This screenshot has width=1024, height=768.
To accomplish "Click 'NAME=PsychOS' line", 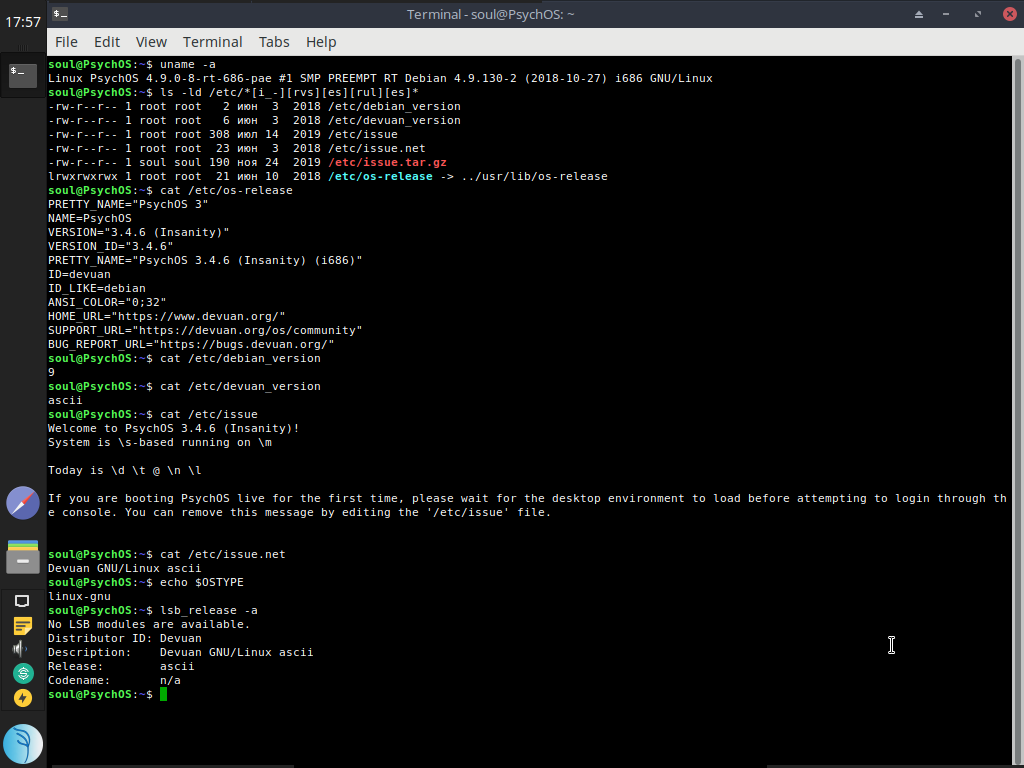I will coord(89,218).
